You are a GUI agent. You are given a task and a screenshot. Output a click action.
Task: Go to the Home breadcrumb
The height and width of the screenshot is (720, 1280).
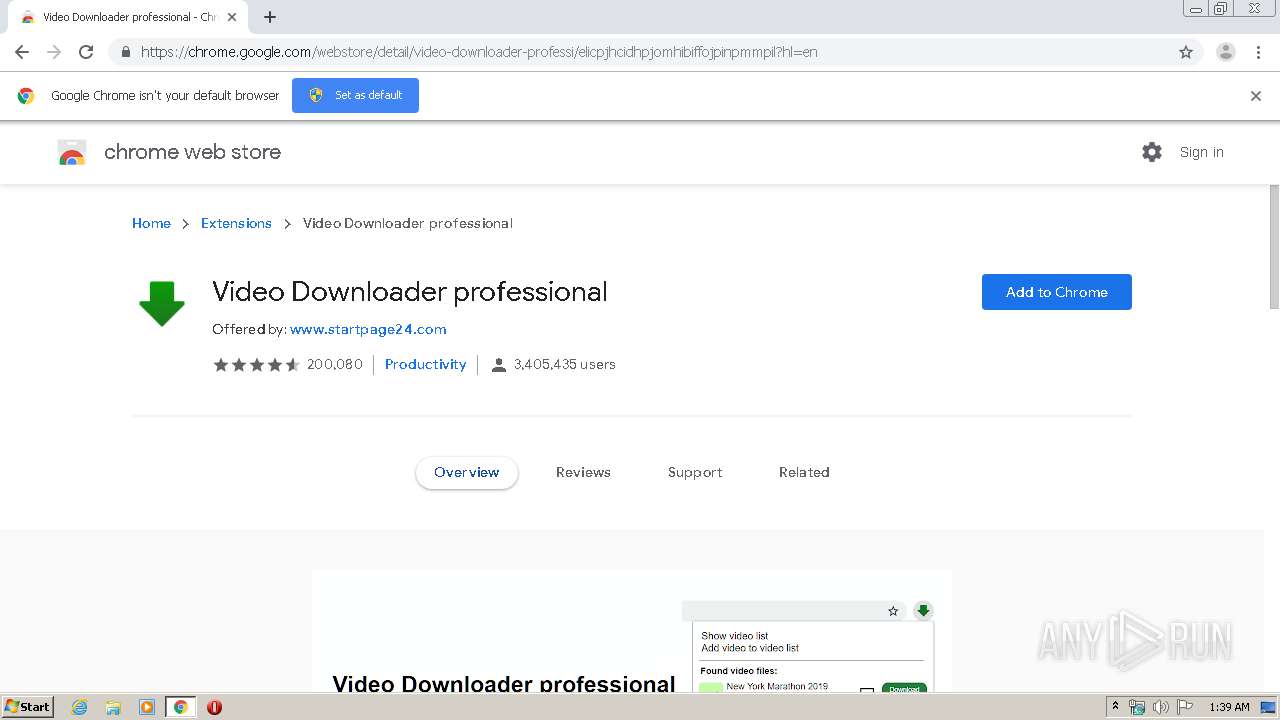click(151, 223)
